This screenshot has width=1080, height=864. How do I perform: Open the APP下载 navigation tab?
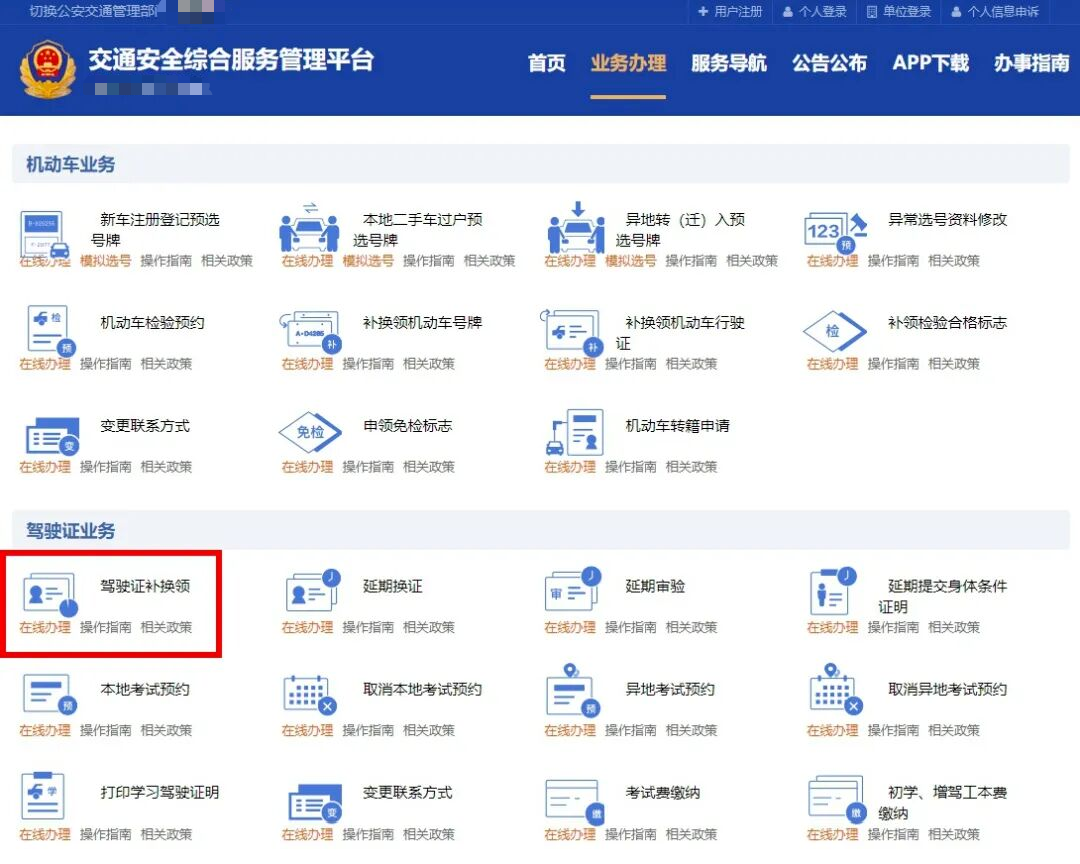click(931, 63)
